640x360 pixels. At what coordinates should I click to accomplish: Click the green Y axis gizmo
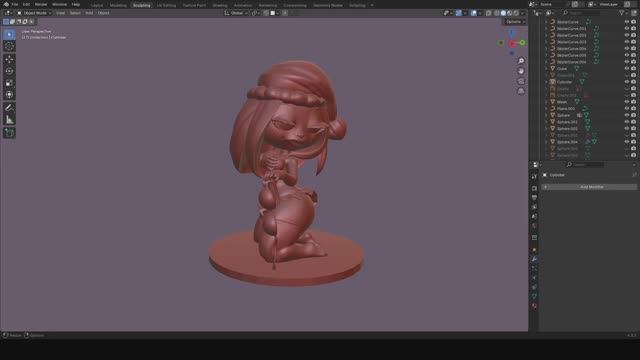522,42
